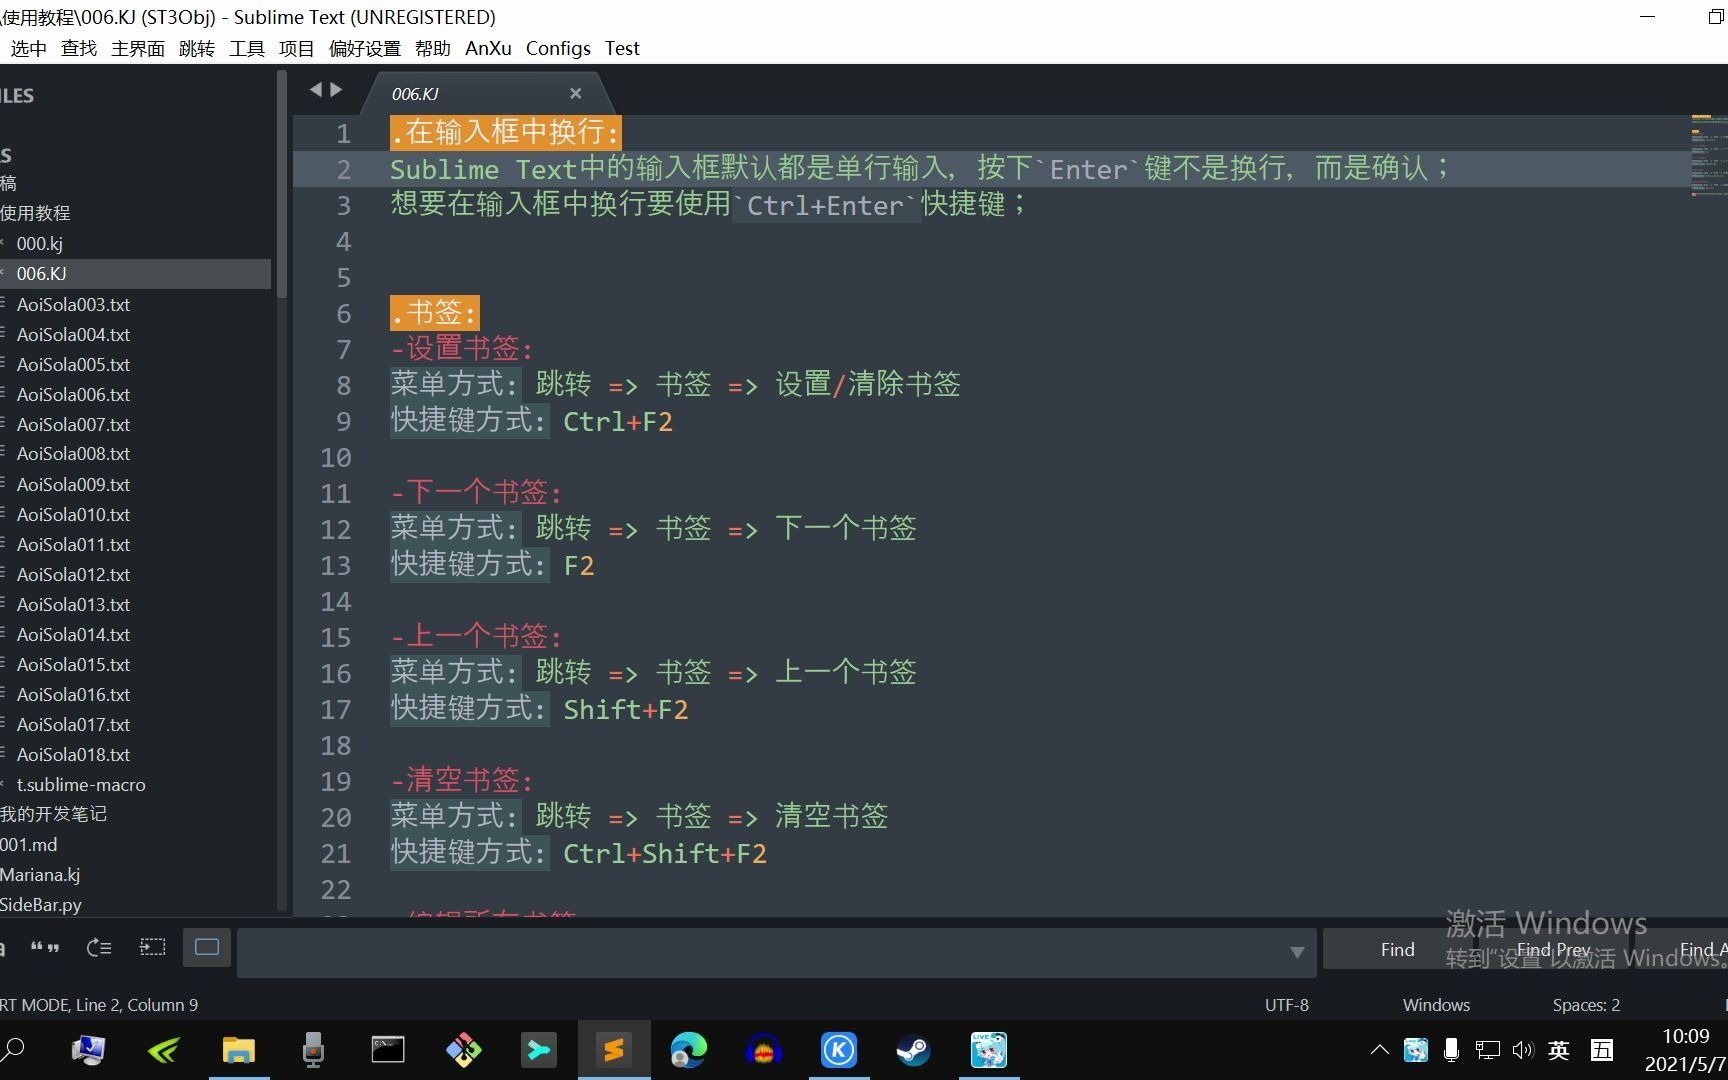Image resolution: width=1728 pixels, height=1080 pixels.
Task: Open AoiSola004.txt in the sidebar
Action: pos(135,334)
